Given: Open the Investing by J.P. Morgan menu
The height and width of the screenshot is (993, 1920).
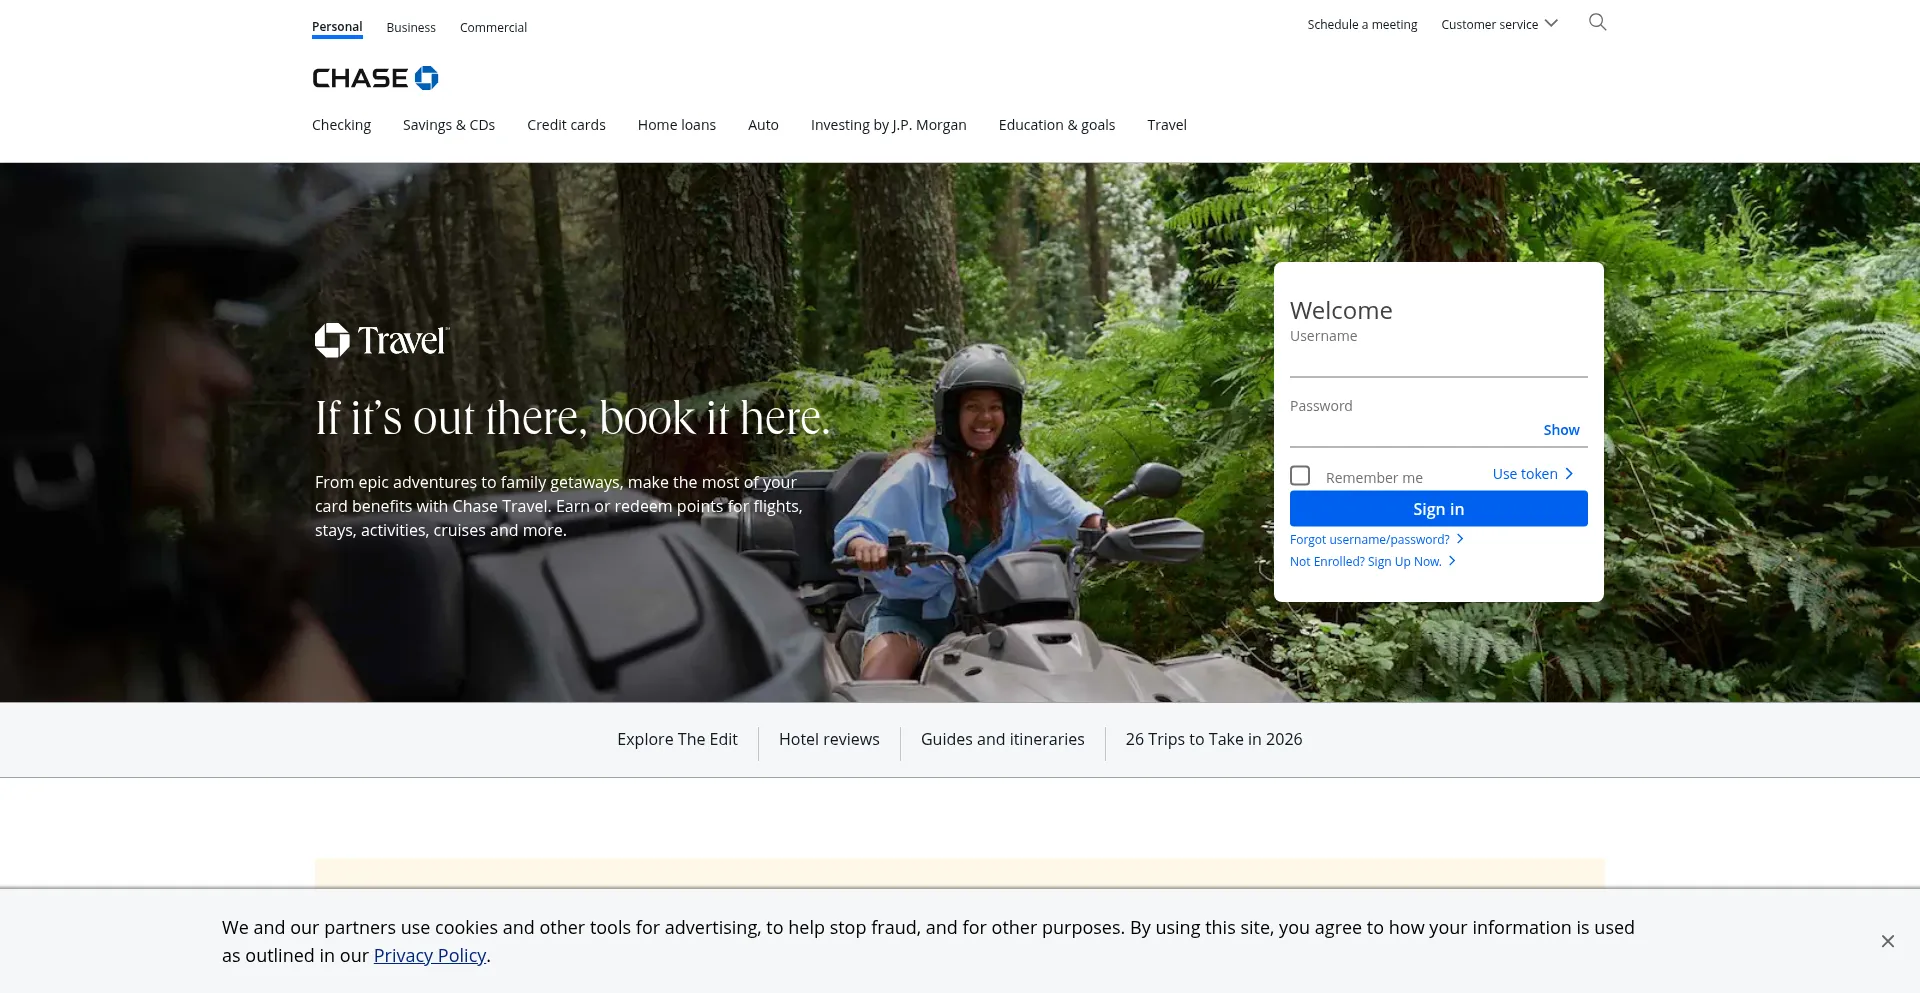Looking at the screenshot, I should [x=888, y=125].
